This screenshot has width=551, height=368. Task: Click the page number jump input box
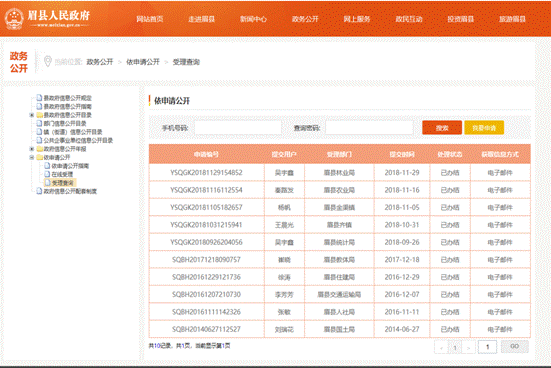487,347
